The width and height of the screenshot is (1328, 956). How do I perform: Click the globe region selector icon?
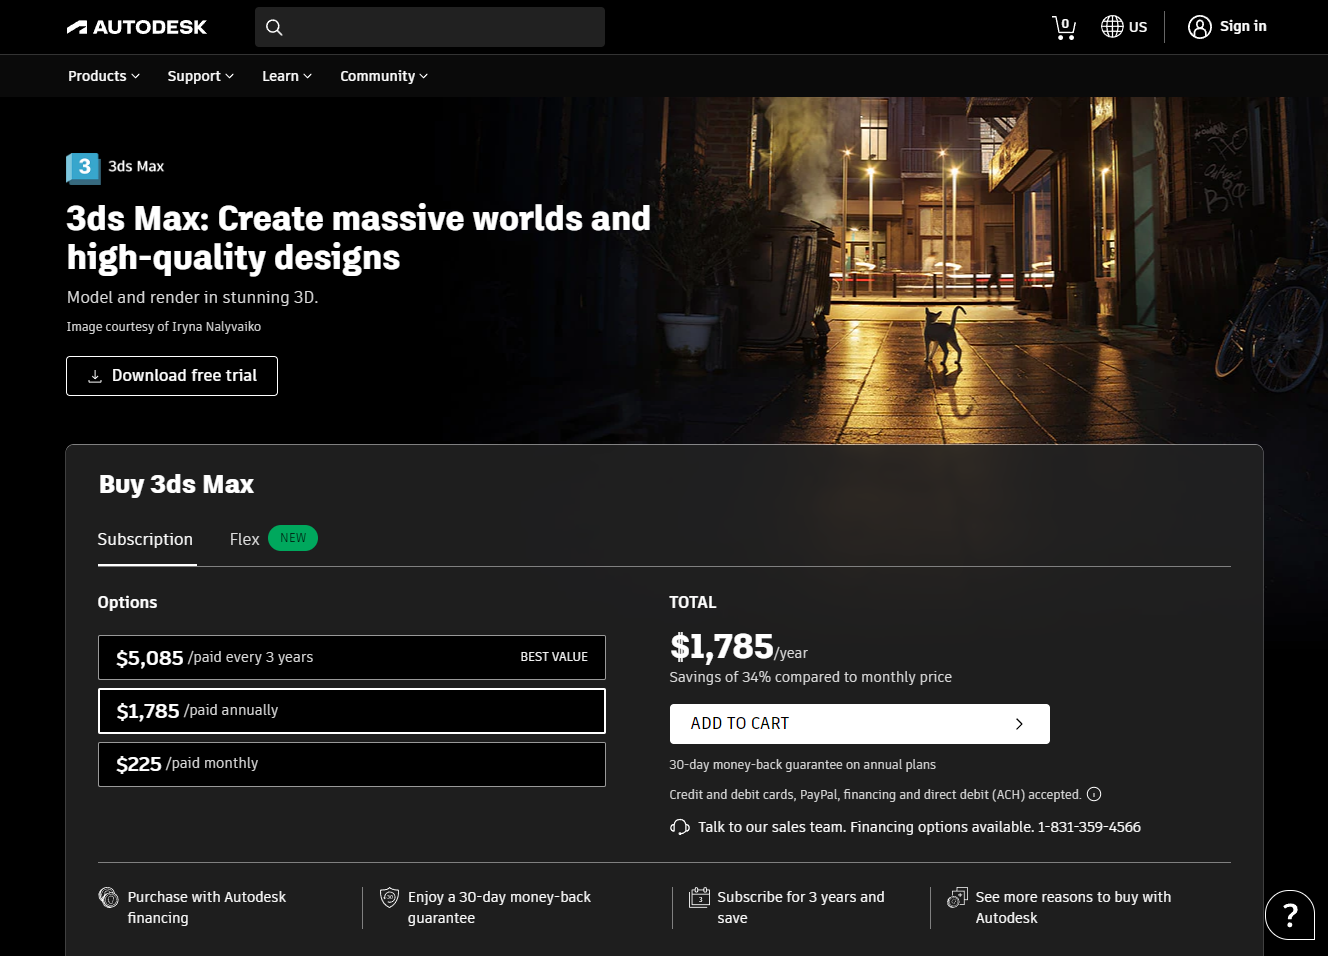1112,27
